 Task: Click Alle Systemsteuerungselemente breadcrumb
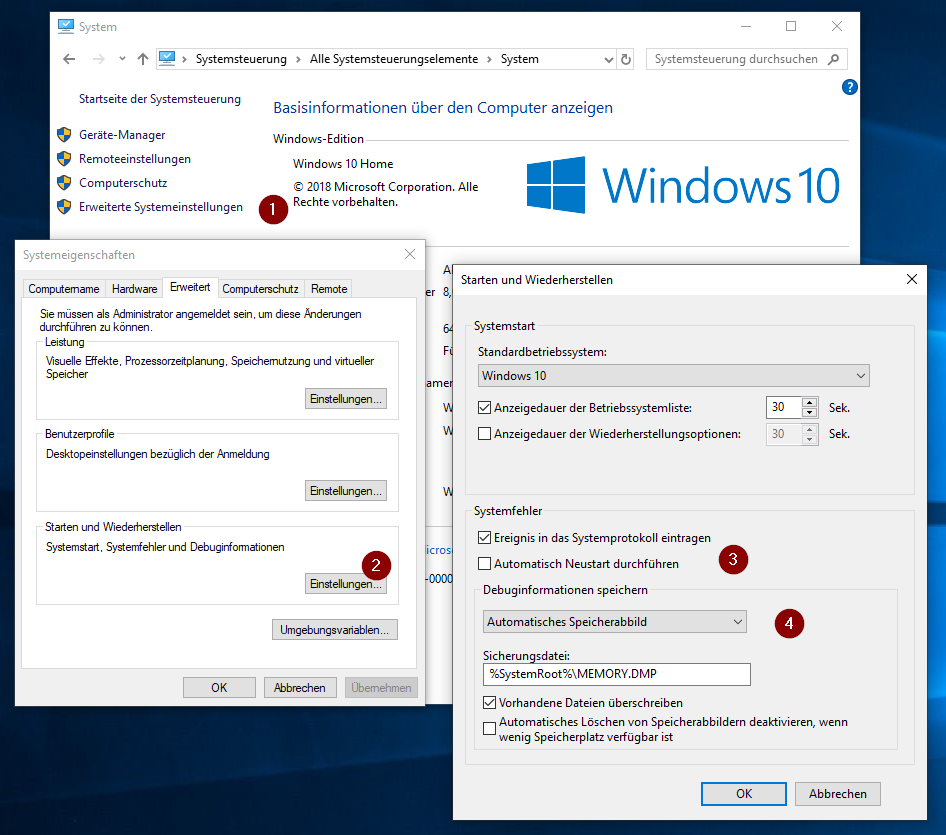394,59
